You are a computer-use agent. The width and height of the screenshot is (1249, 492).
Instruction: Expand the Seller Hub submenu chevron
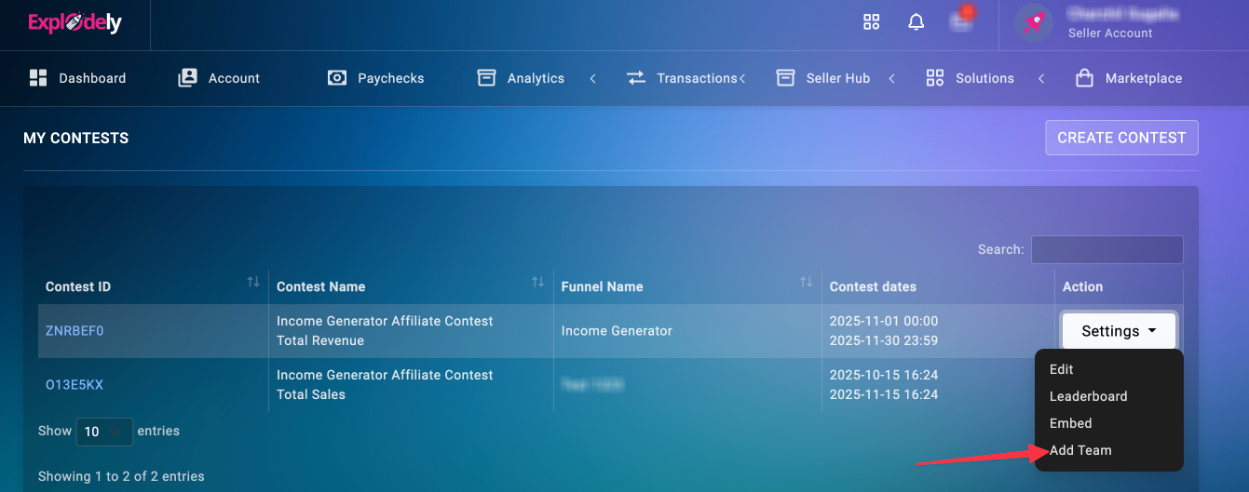[x=891, y=78]
